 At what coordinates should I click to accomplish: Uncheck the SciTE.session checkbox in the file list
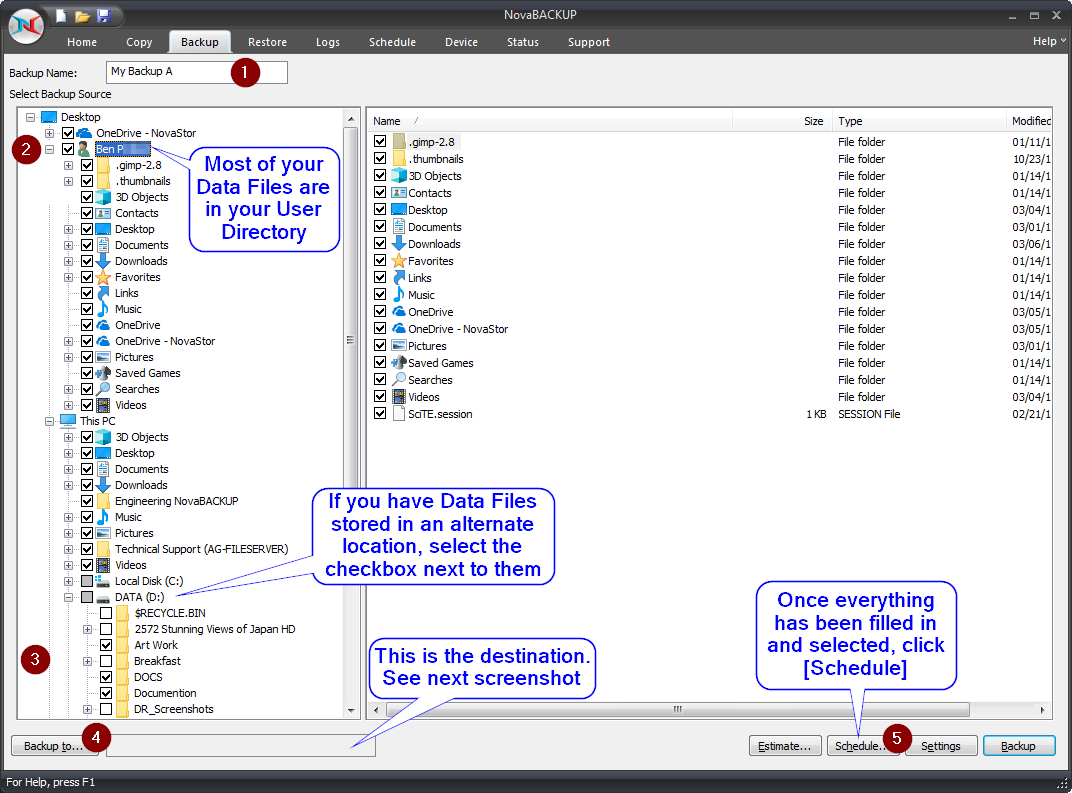(380, 414)
